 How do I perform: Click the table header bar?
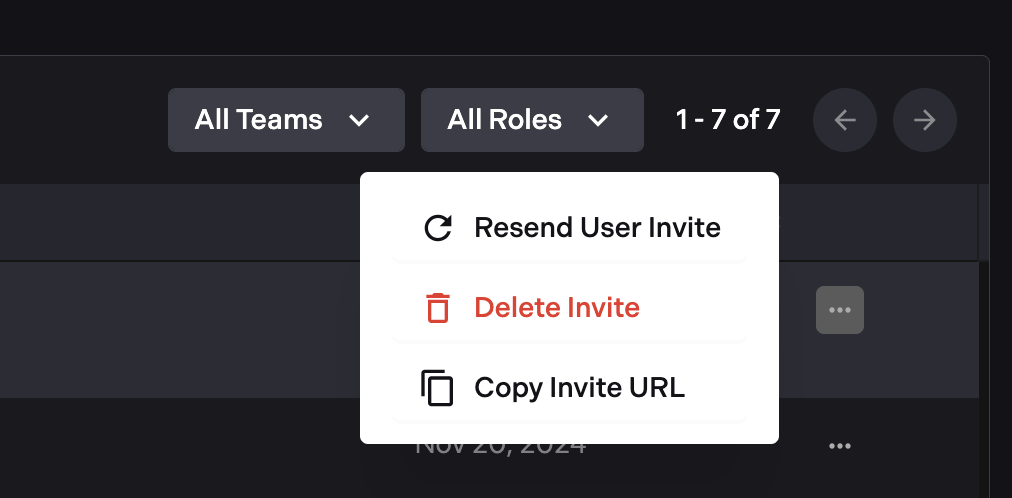[180, 222]
